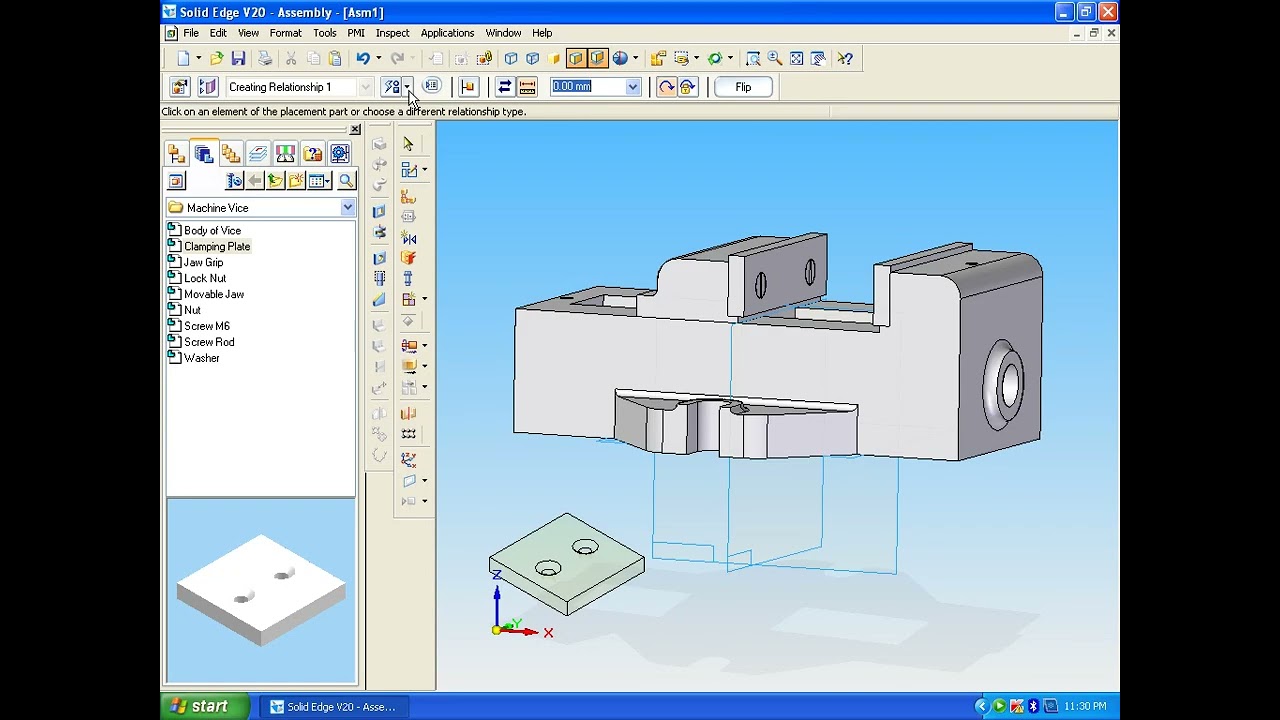The height and width of the screenshot is (720, 1280).
Task: Click the coordinate system icon in the vertical toolbar
Action: tap(408, 459)
